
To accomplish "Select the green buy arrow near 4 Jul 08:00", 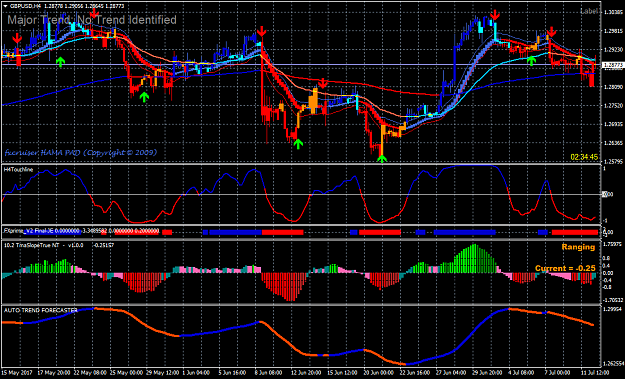I will (531, 61).
